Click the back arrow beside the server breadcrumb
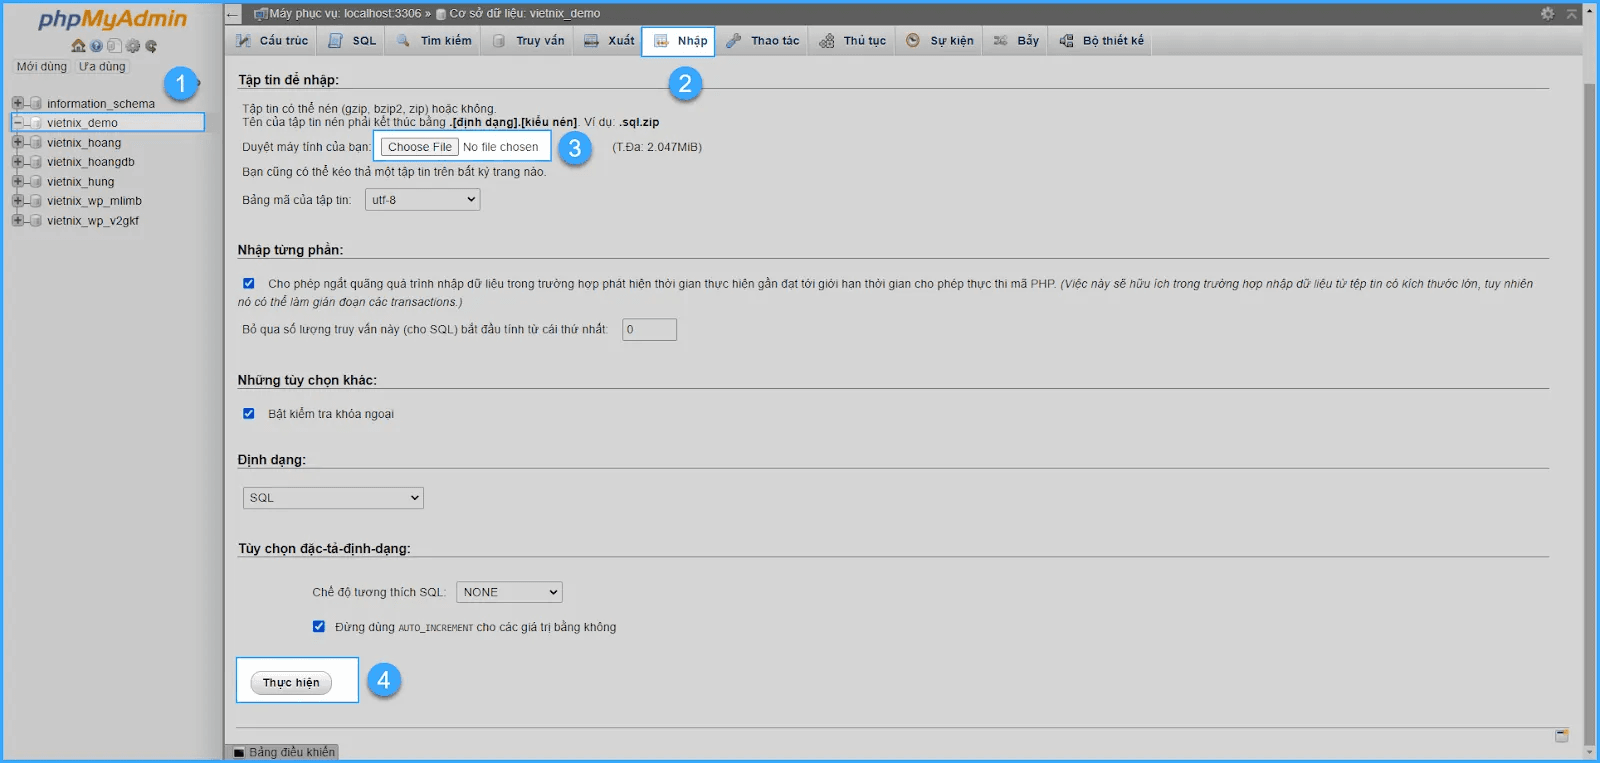 point(233,14)
